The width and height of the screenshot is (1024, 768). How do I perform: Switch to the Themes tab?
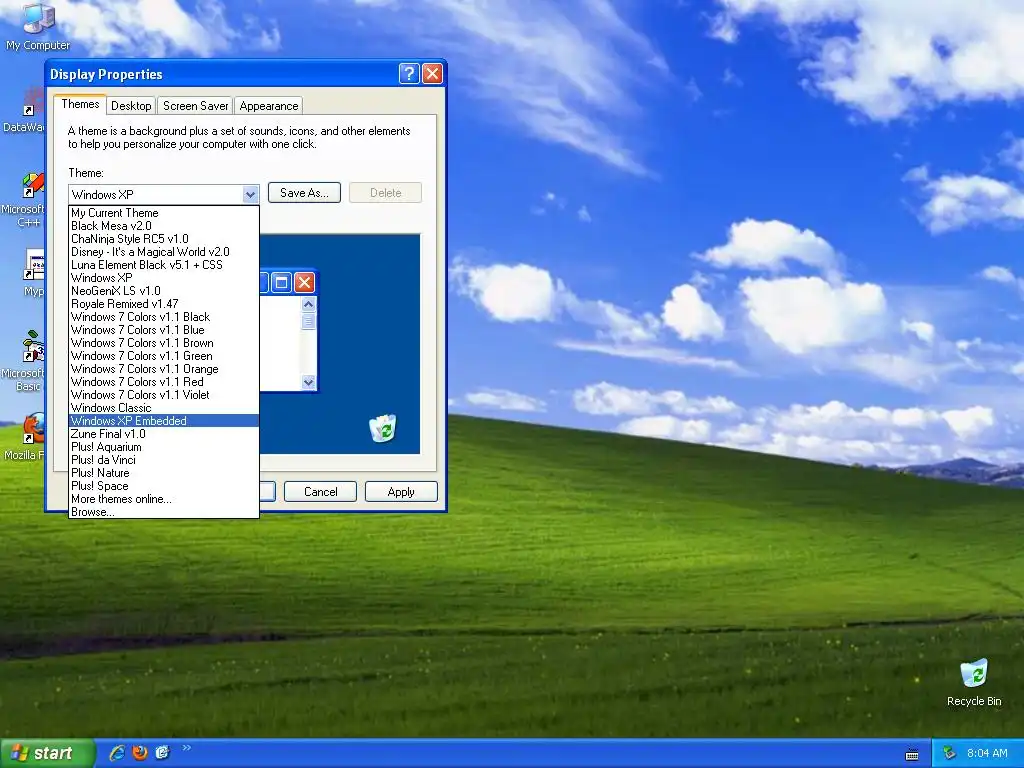point(80,104)
